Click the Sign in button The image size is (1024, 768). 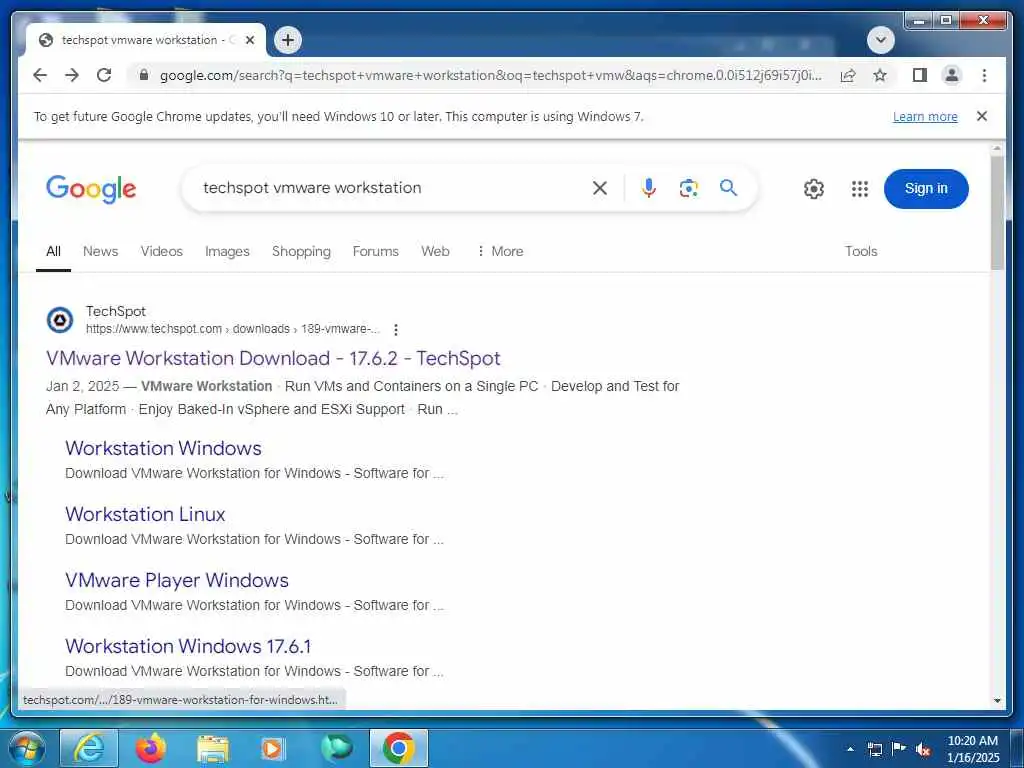(926, 189)
